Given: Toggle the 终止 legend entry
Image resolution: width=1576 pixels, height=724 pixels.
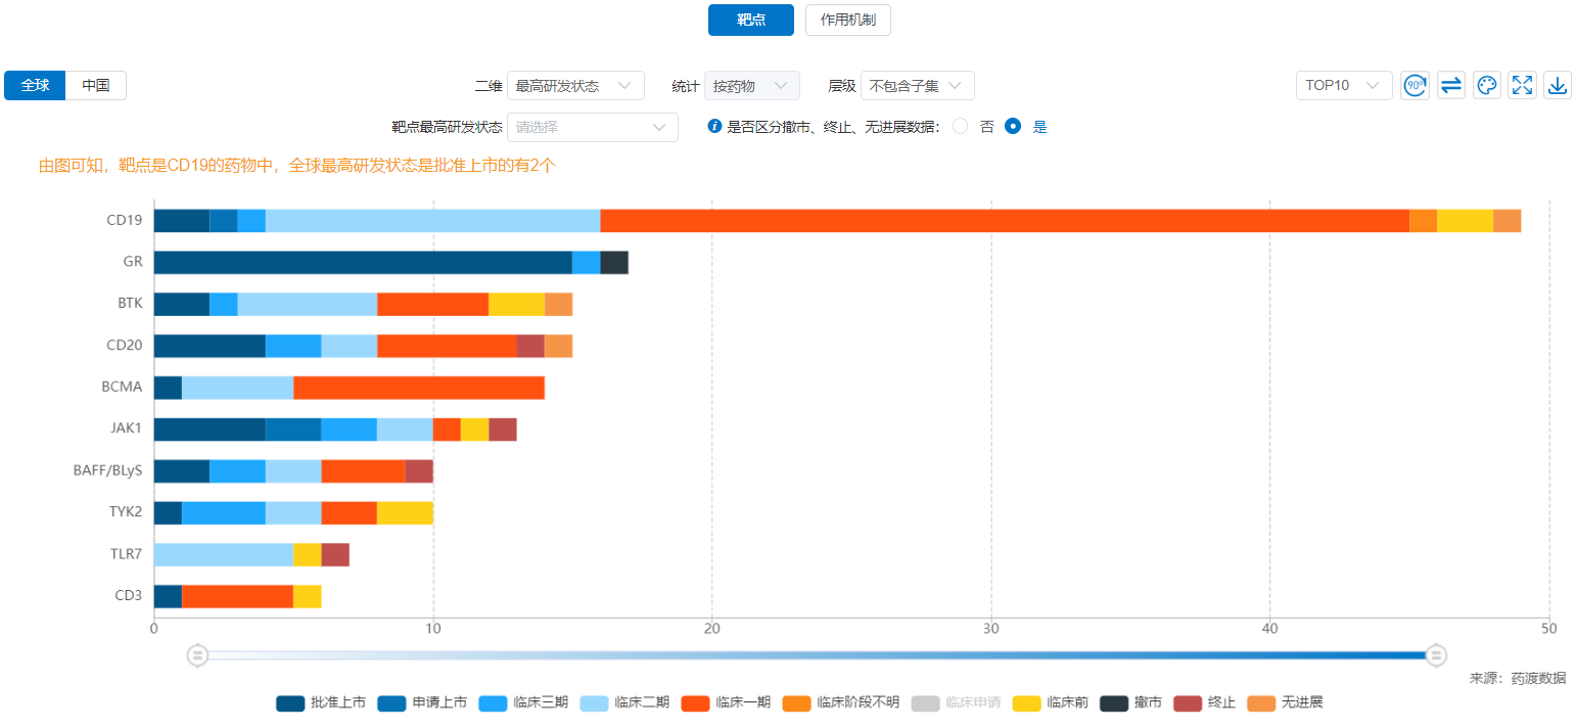Looking at the screenshot, I should pos(1204,703).
